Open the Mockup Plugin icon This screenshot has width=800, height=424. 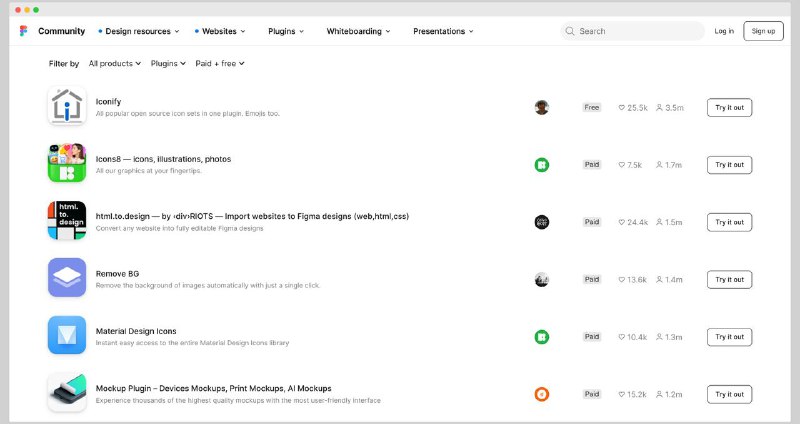tap(67, 392)
